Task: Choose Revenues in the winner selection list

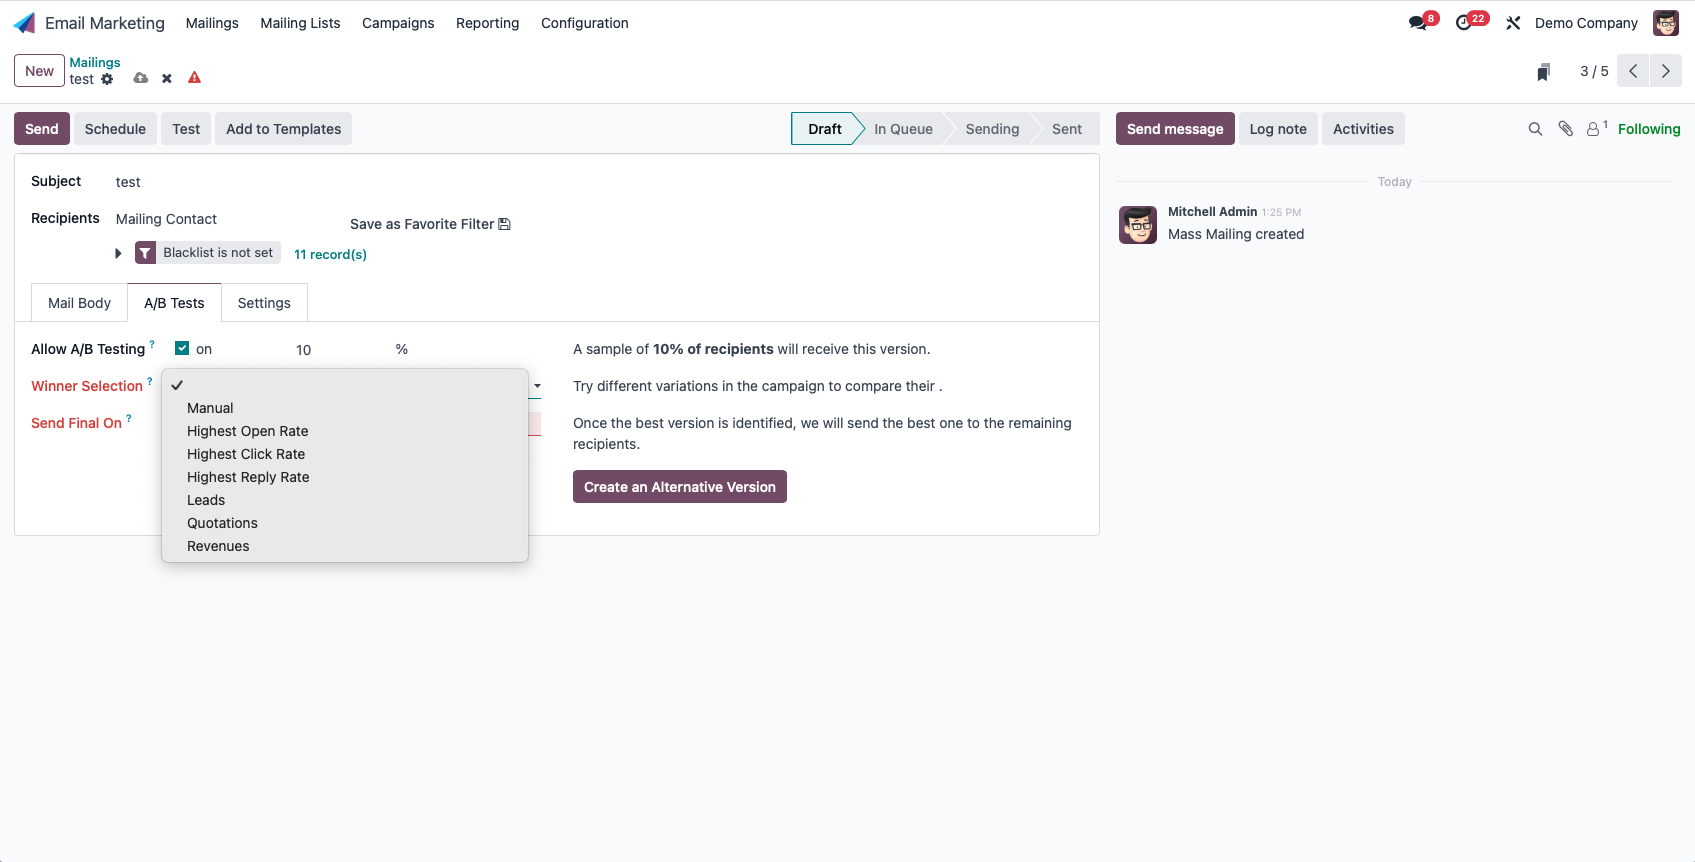Action: 345,546
